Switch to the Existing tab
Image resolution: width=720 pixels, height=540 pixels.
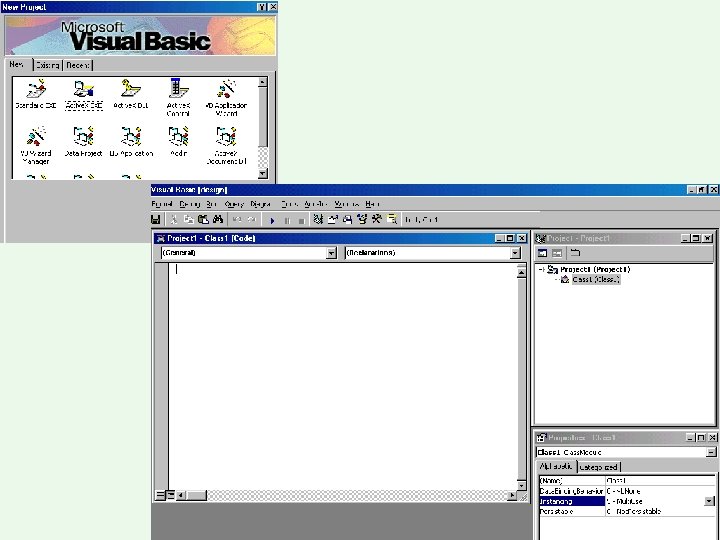(48, 65)
